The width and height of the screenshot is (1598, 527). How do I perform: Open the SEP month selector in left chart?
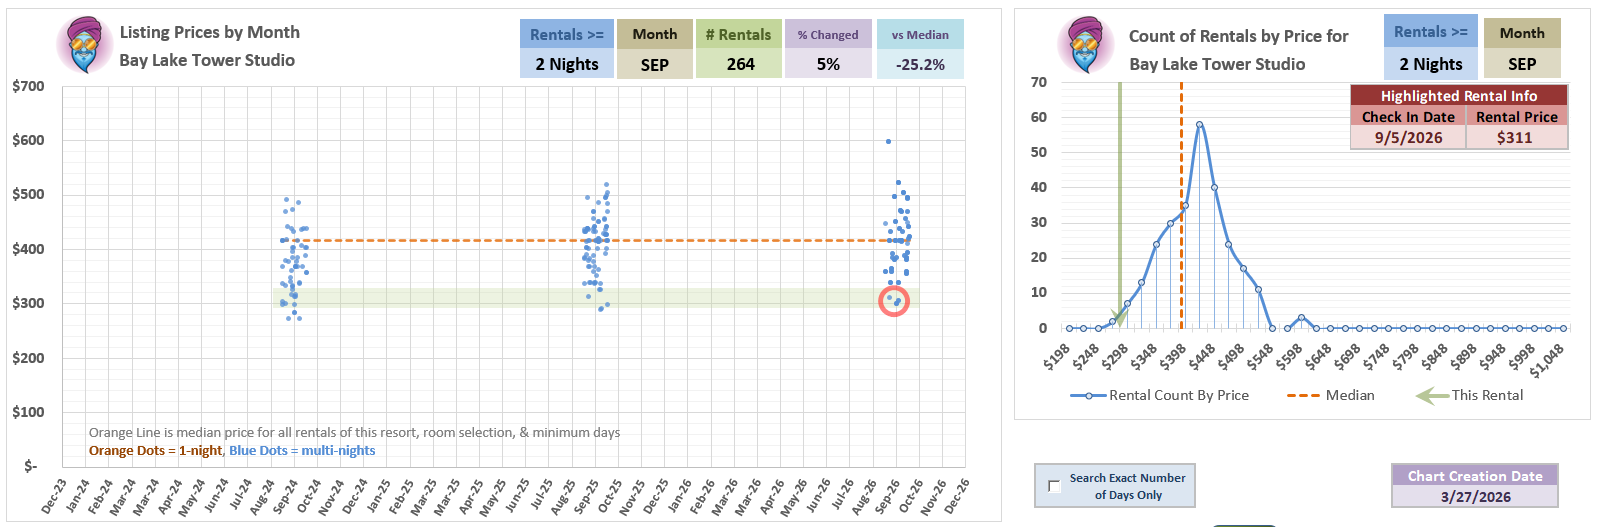coord(654,64)
